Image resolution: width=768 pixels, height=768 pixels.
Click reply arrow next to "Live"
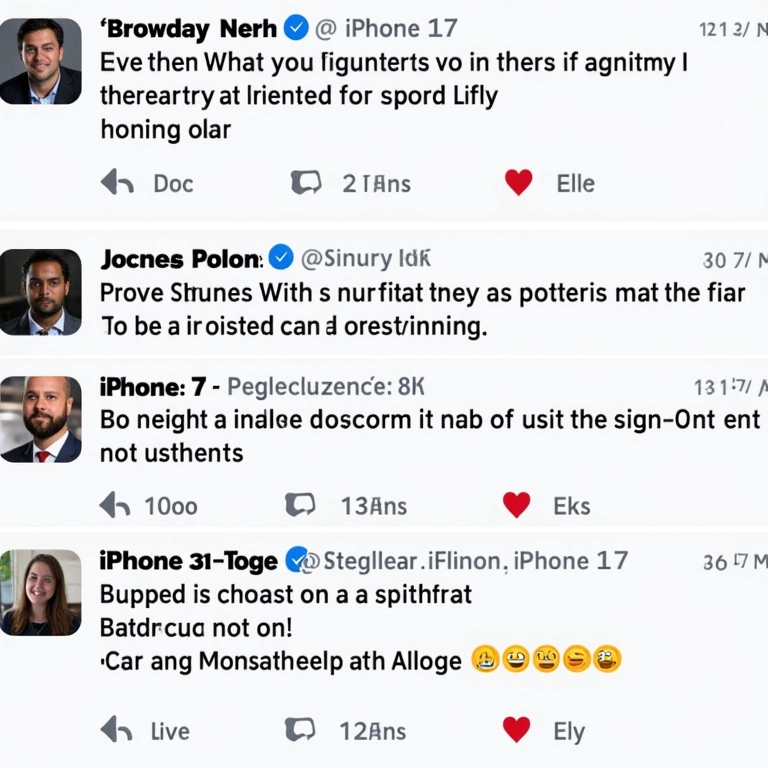tap(117, 730)
